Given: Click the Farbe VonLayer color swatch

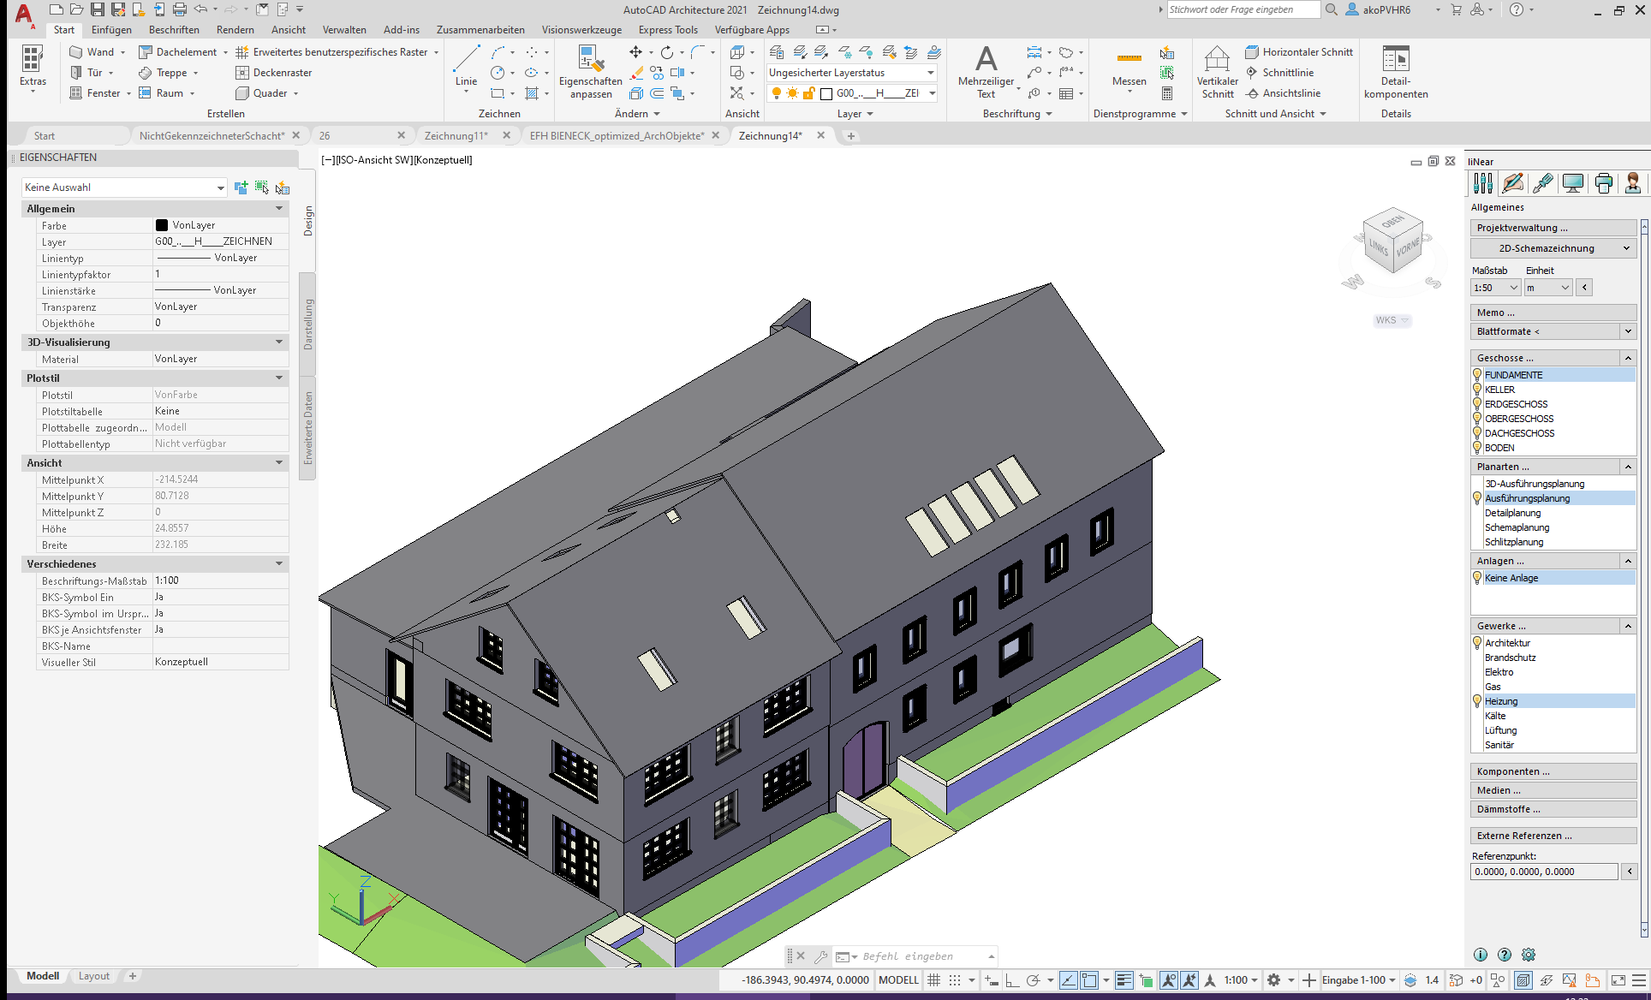Looking at the screenshot, I should 162,226.
